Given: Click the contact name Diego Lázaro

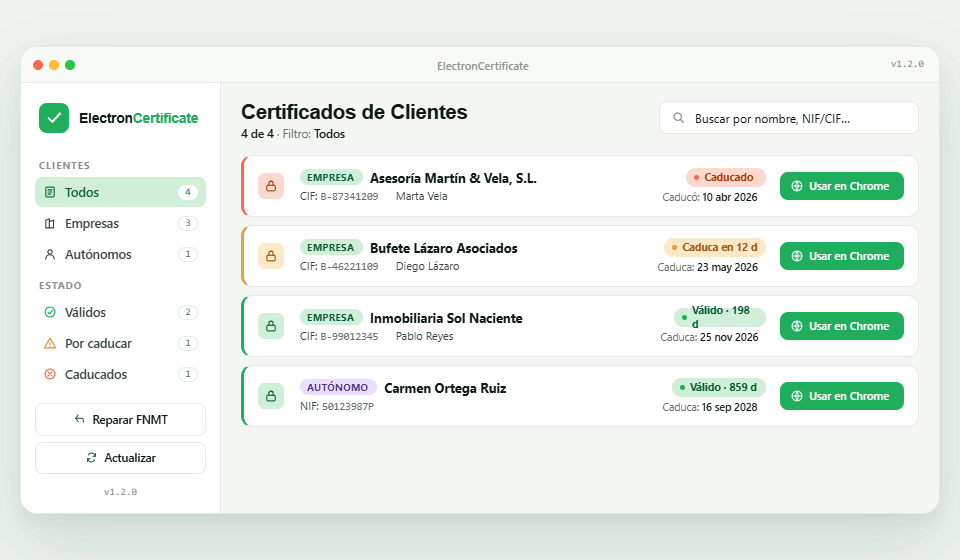Looking at the screenshot, I should pos(427,266).
